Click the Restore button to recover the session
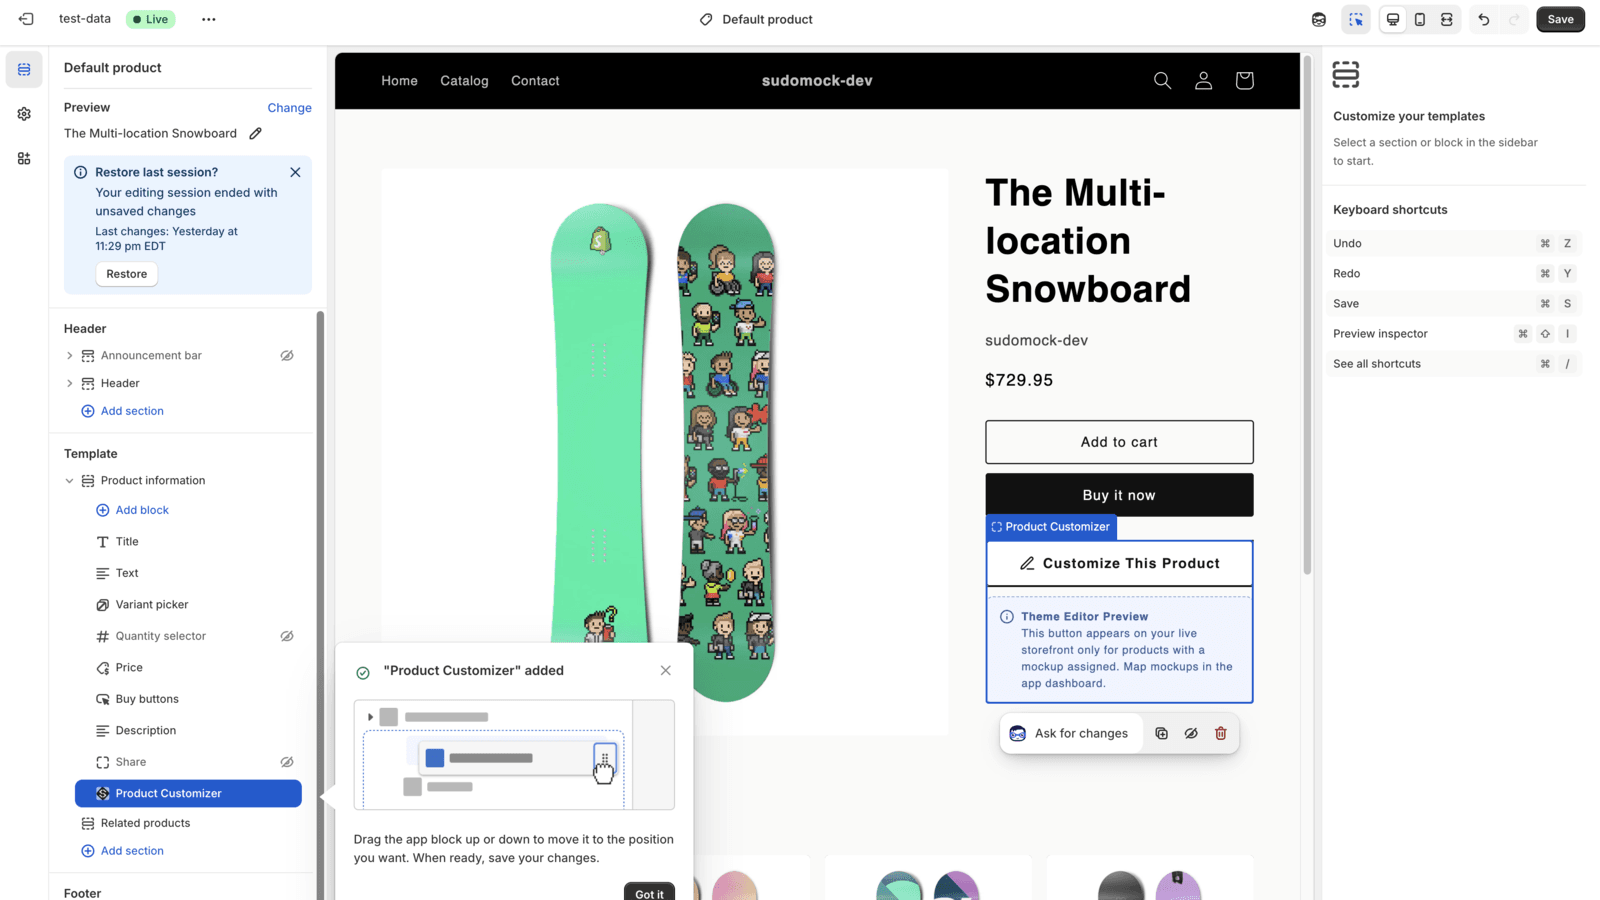 click(126, 273)
